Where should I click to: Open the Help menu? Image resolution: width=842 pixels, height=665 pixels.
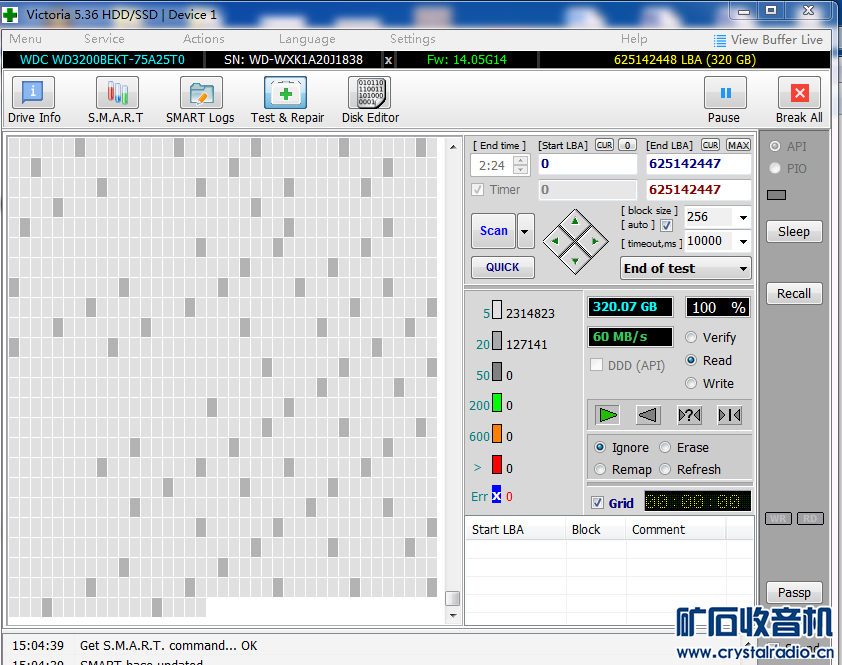click(x=634, y=39)
